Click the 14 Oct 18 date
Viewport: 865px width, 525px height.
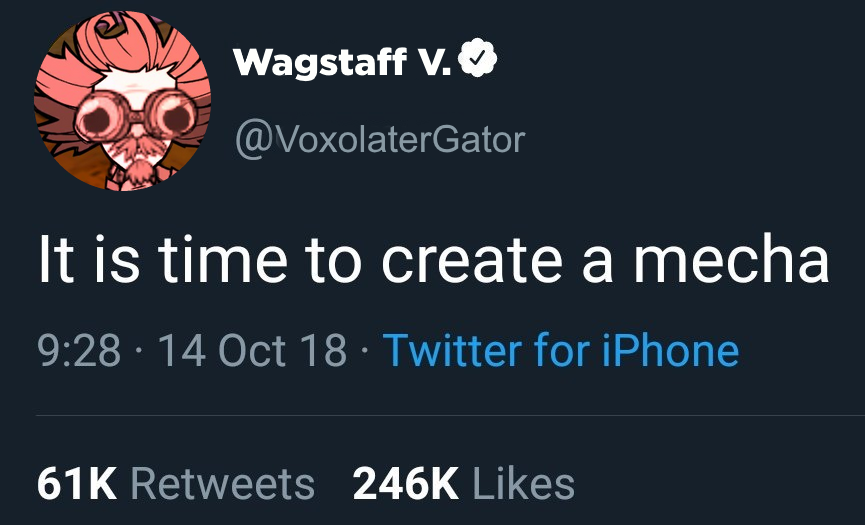(x=252, y=350)
